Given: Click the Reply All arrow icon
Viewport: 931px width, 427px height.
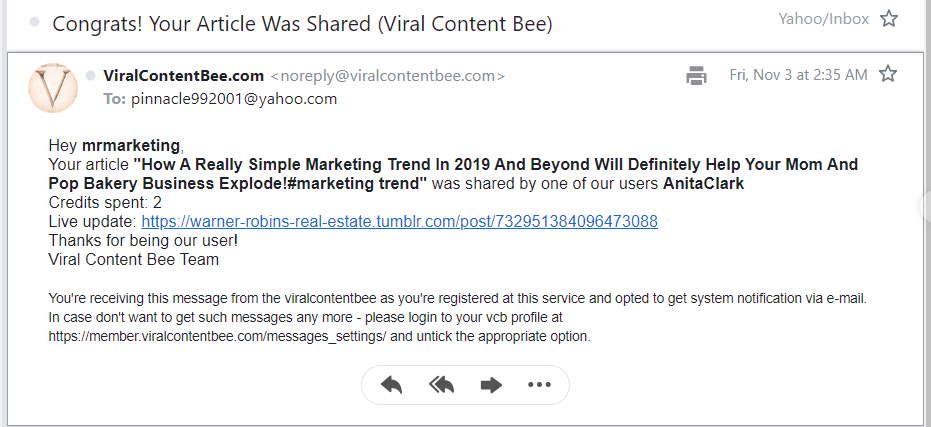Looking at the screenshot, I should [x=442, y=385].
